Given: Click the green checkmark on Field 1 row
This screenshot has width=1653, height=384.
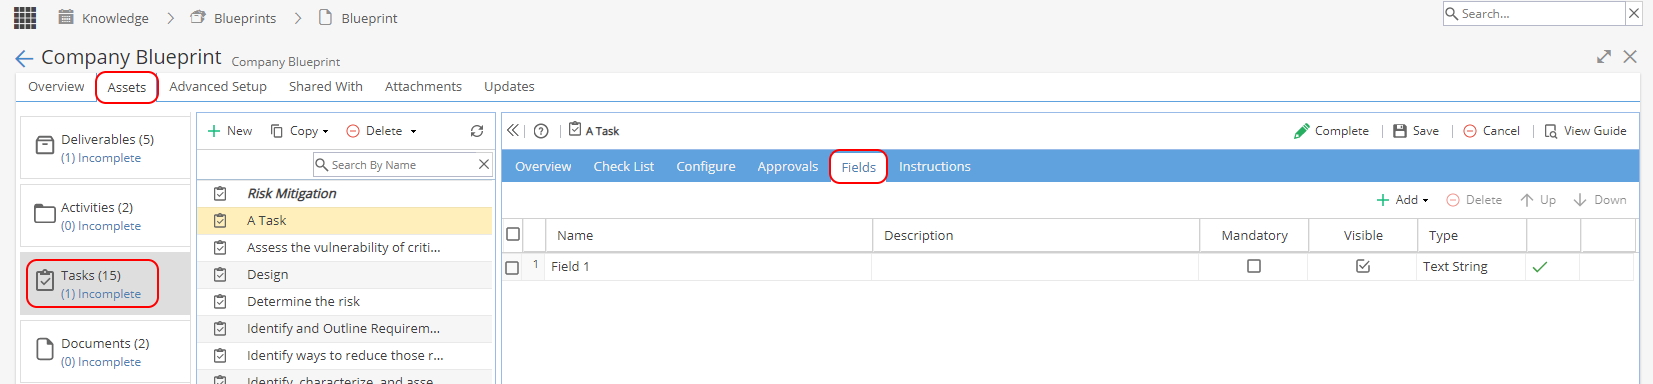Looking at the screenshot, I should tap(1540, 267).
